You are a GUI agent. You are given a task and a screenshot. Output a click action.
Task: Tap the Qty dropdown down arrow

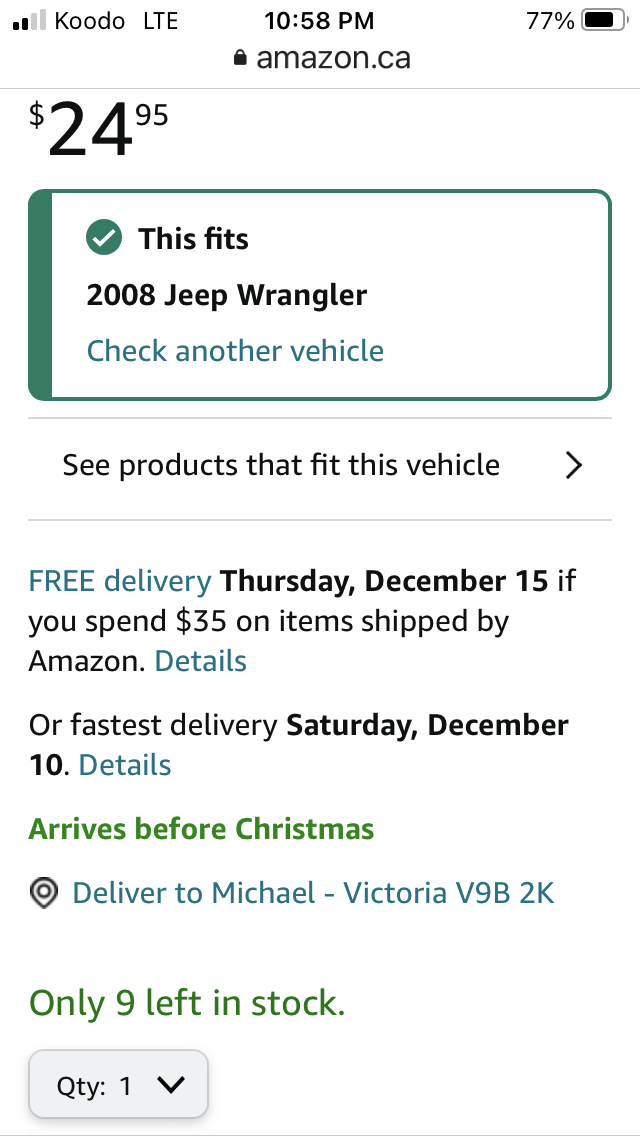(171, 1086)
